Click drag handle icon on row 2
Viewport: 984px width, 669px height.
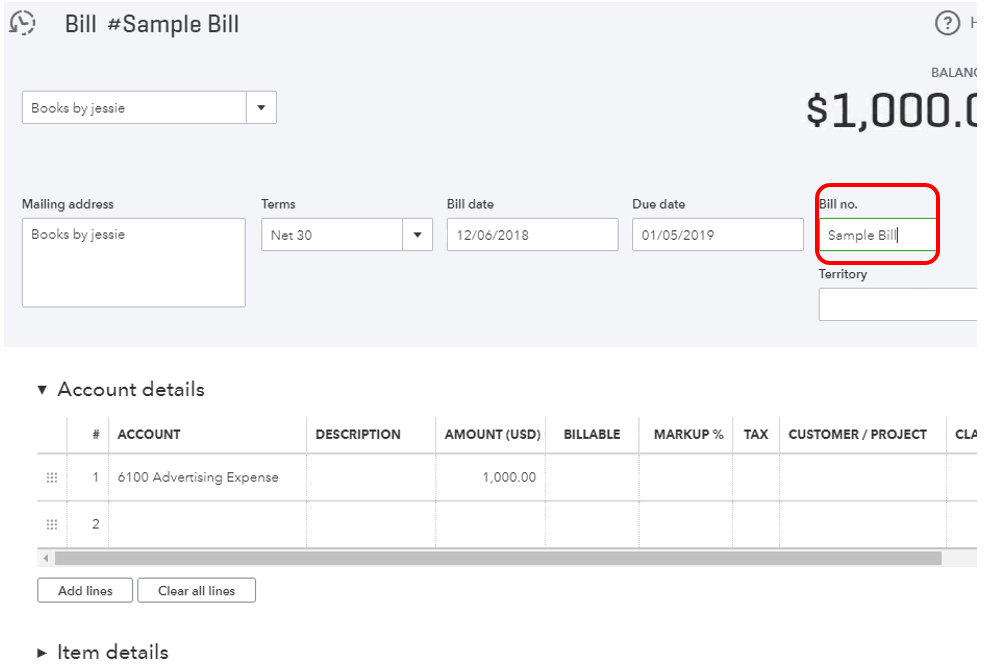coord(52,524)
